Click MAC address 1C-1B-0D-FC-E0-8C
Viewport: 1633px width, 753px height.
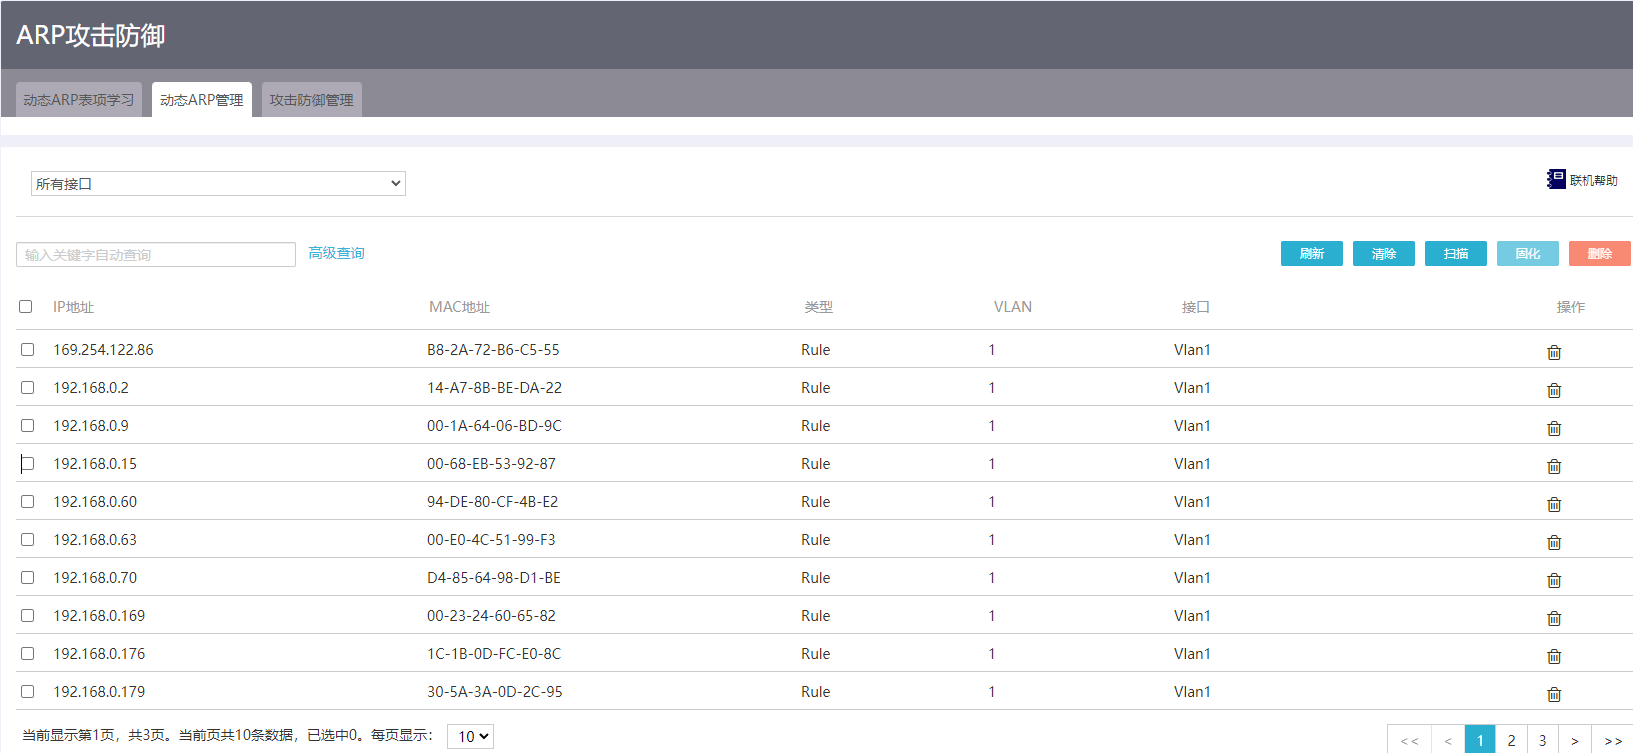click(x=494, y=654)
